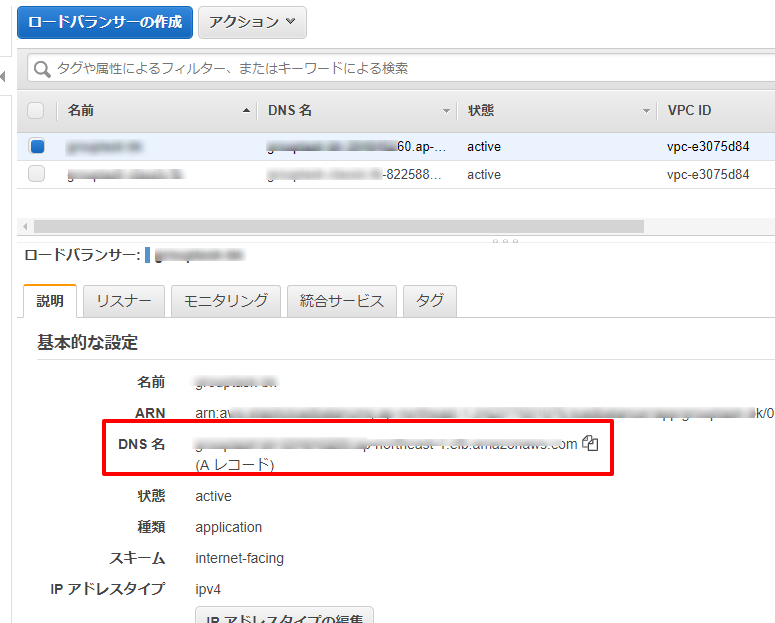
Task: Copy the DNS name to clipboard
Action: pos(590,443)
